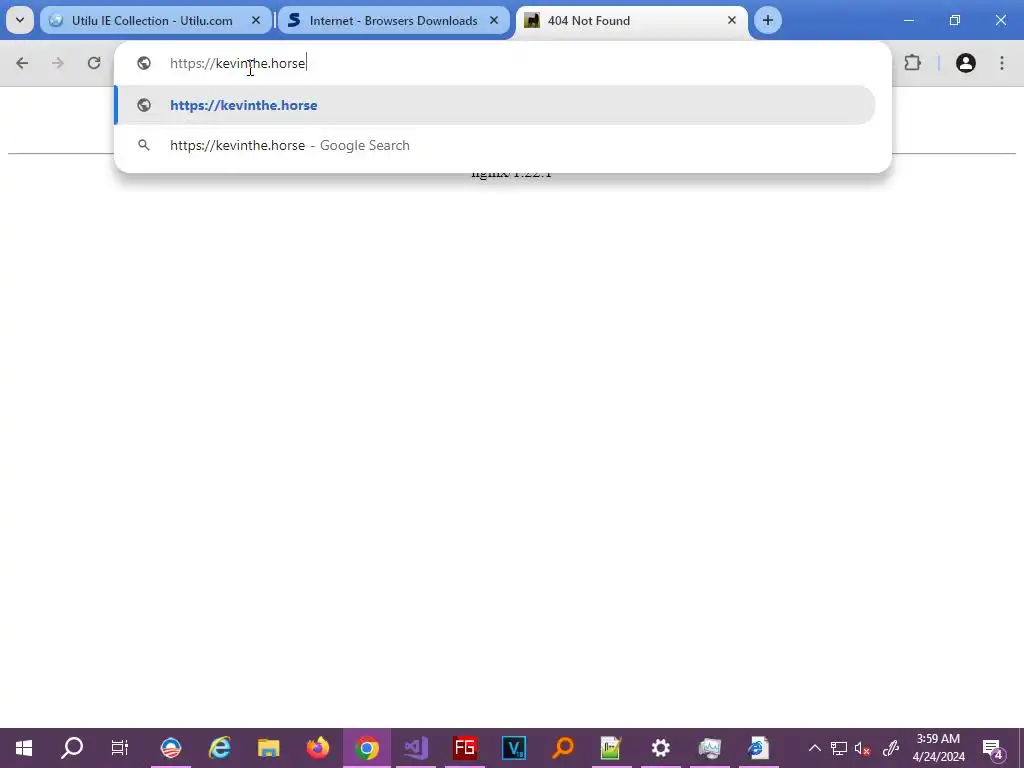Open the monitor utility app on taskbar
The image size is (1024, 768).
tap(710, 748)
